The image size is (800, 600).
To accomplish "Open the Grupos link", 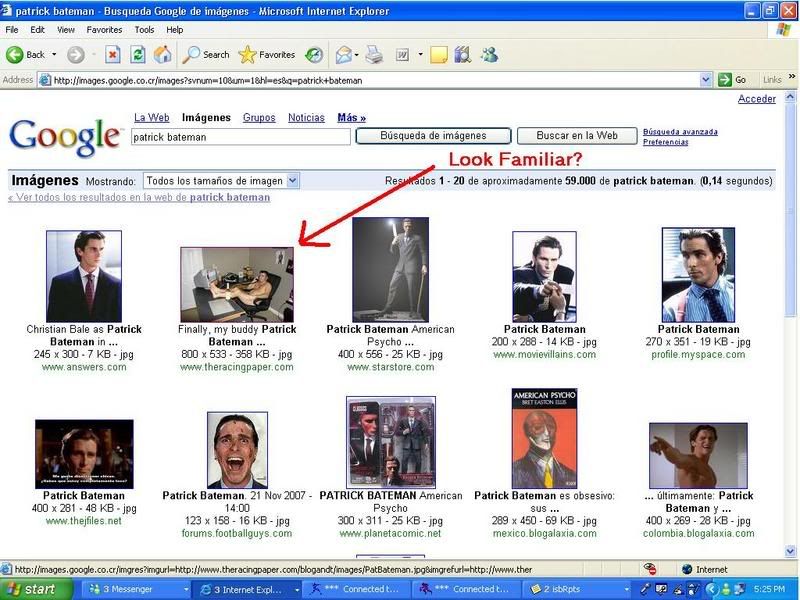I will click(x=259, y=118).
